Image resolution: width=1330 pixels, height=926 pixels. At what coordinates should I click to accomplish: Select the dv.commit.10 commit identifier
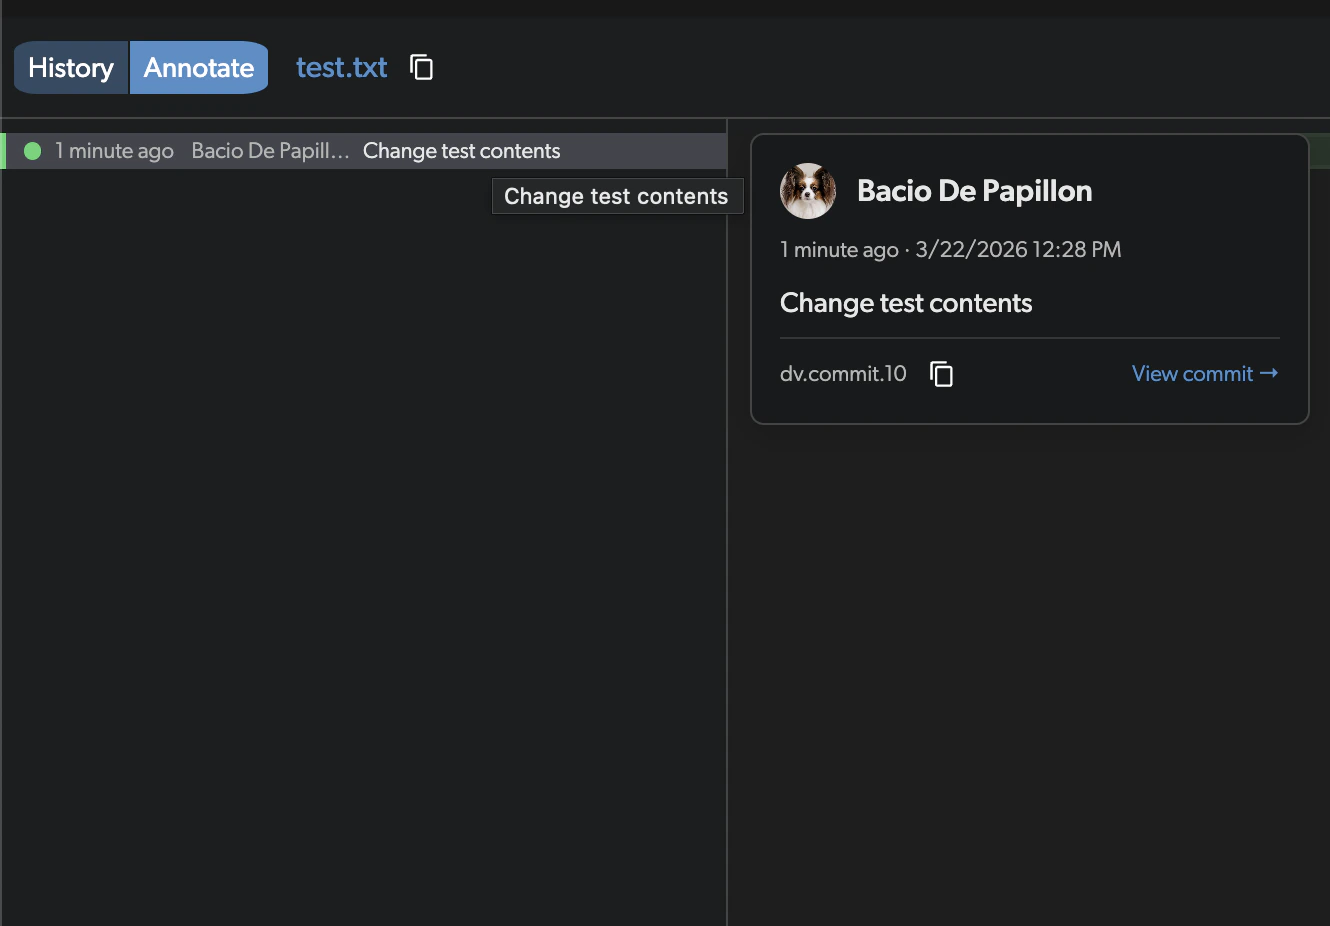coord(843,373)
